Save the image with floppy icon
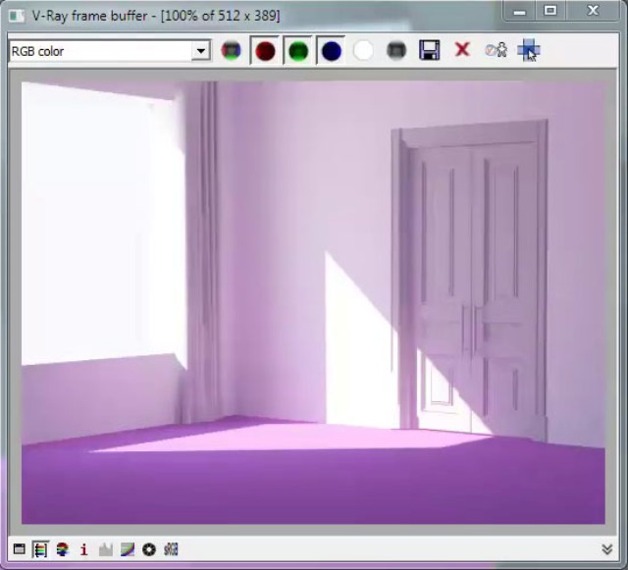628x570 pixels. click(x=429, y=50)
